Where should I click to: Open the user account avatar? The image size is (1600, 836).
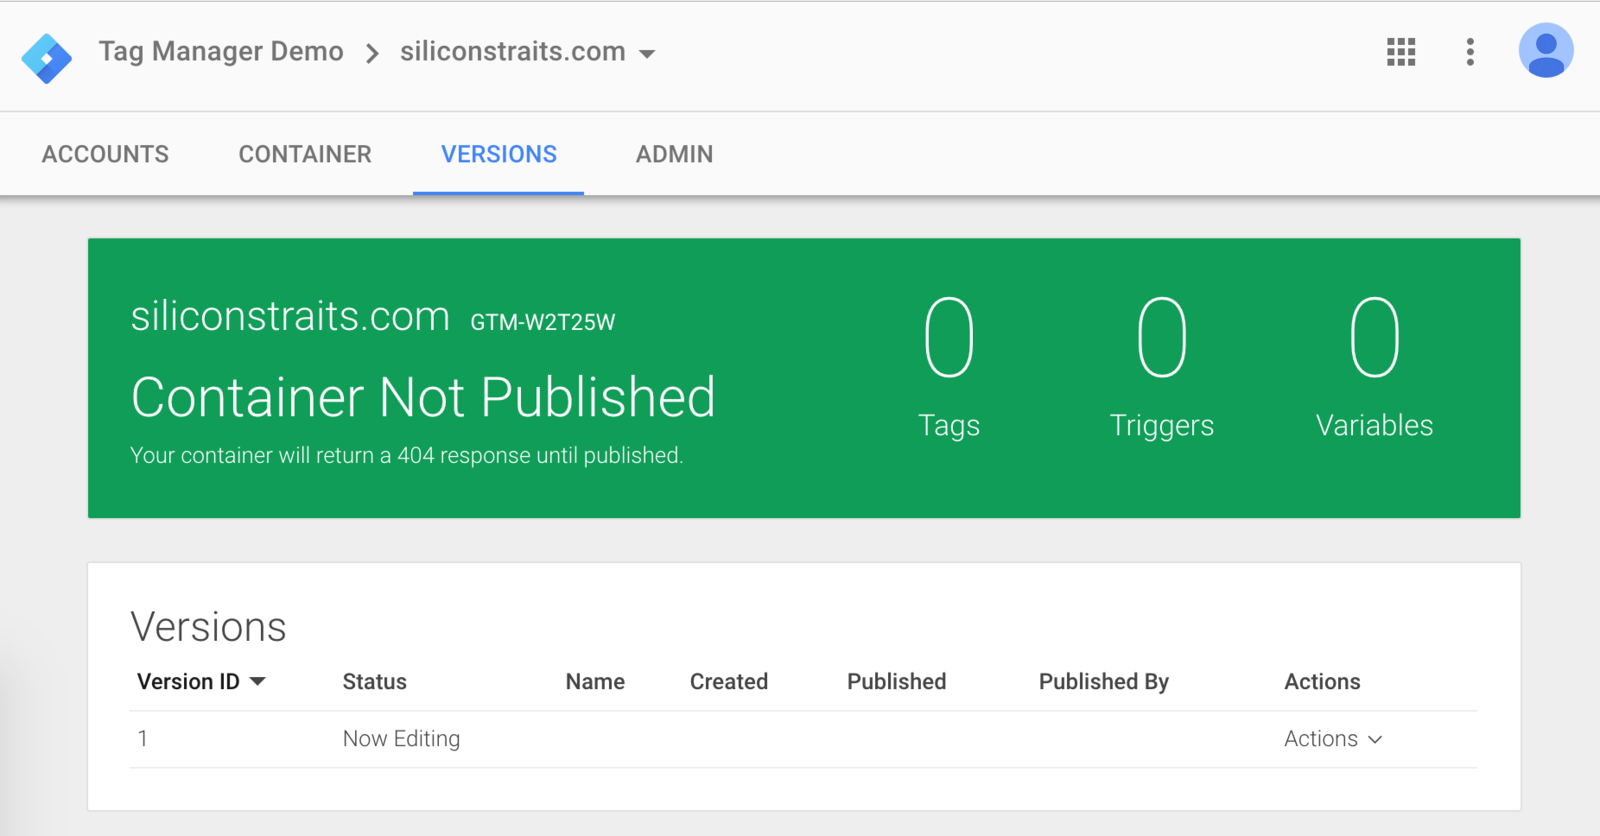1546,51
